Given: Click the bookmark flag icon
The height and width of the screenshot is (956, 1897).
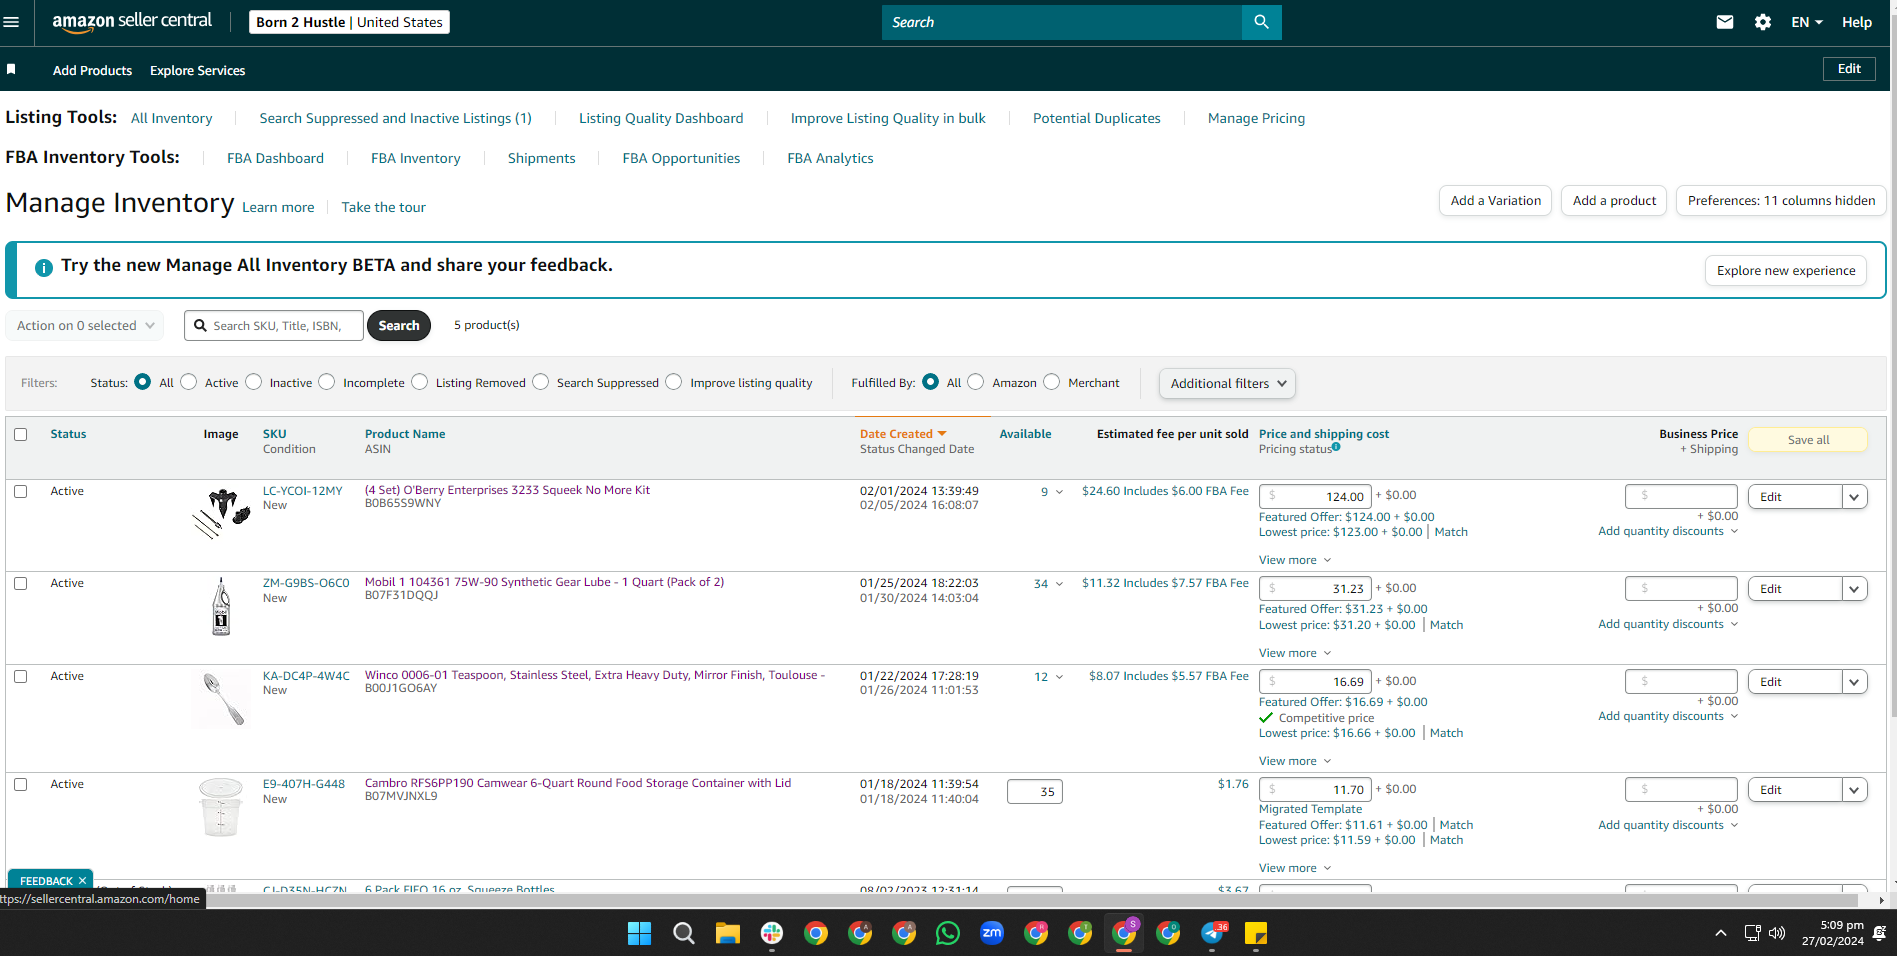Looking at the screenshot, I should [x=11, y=69].
